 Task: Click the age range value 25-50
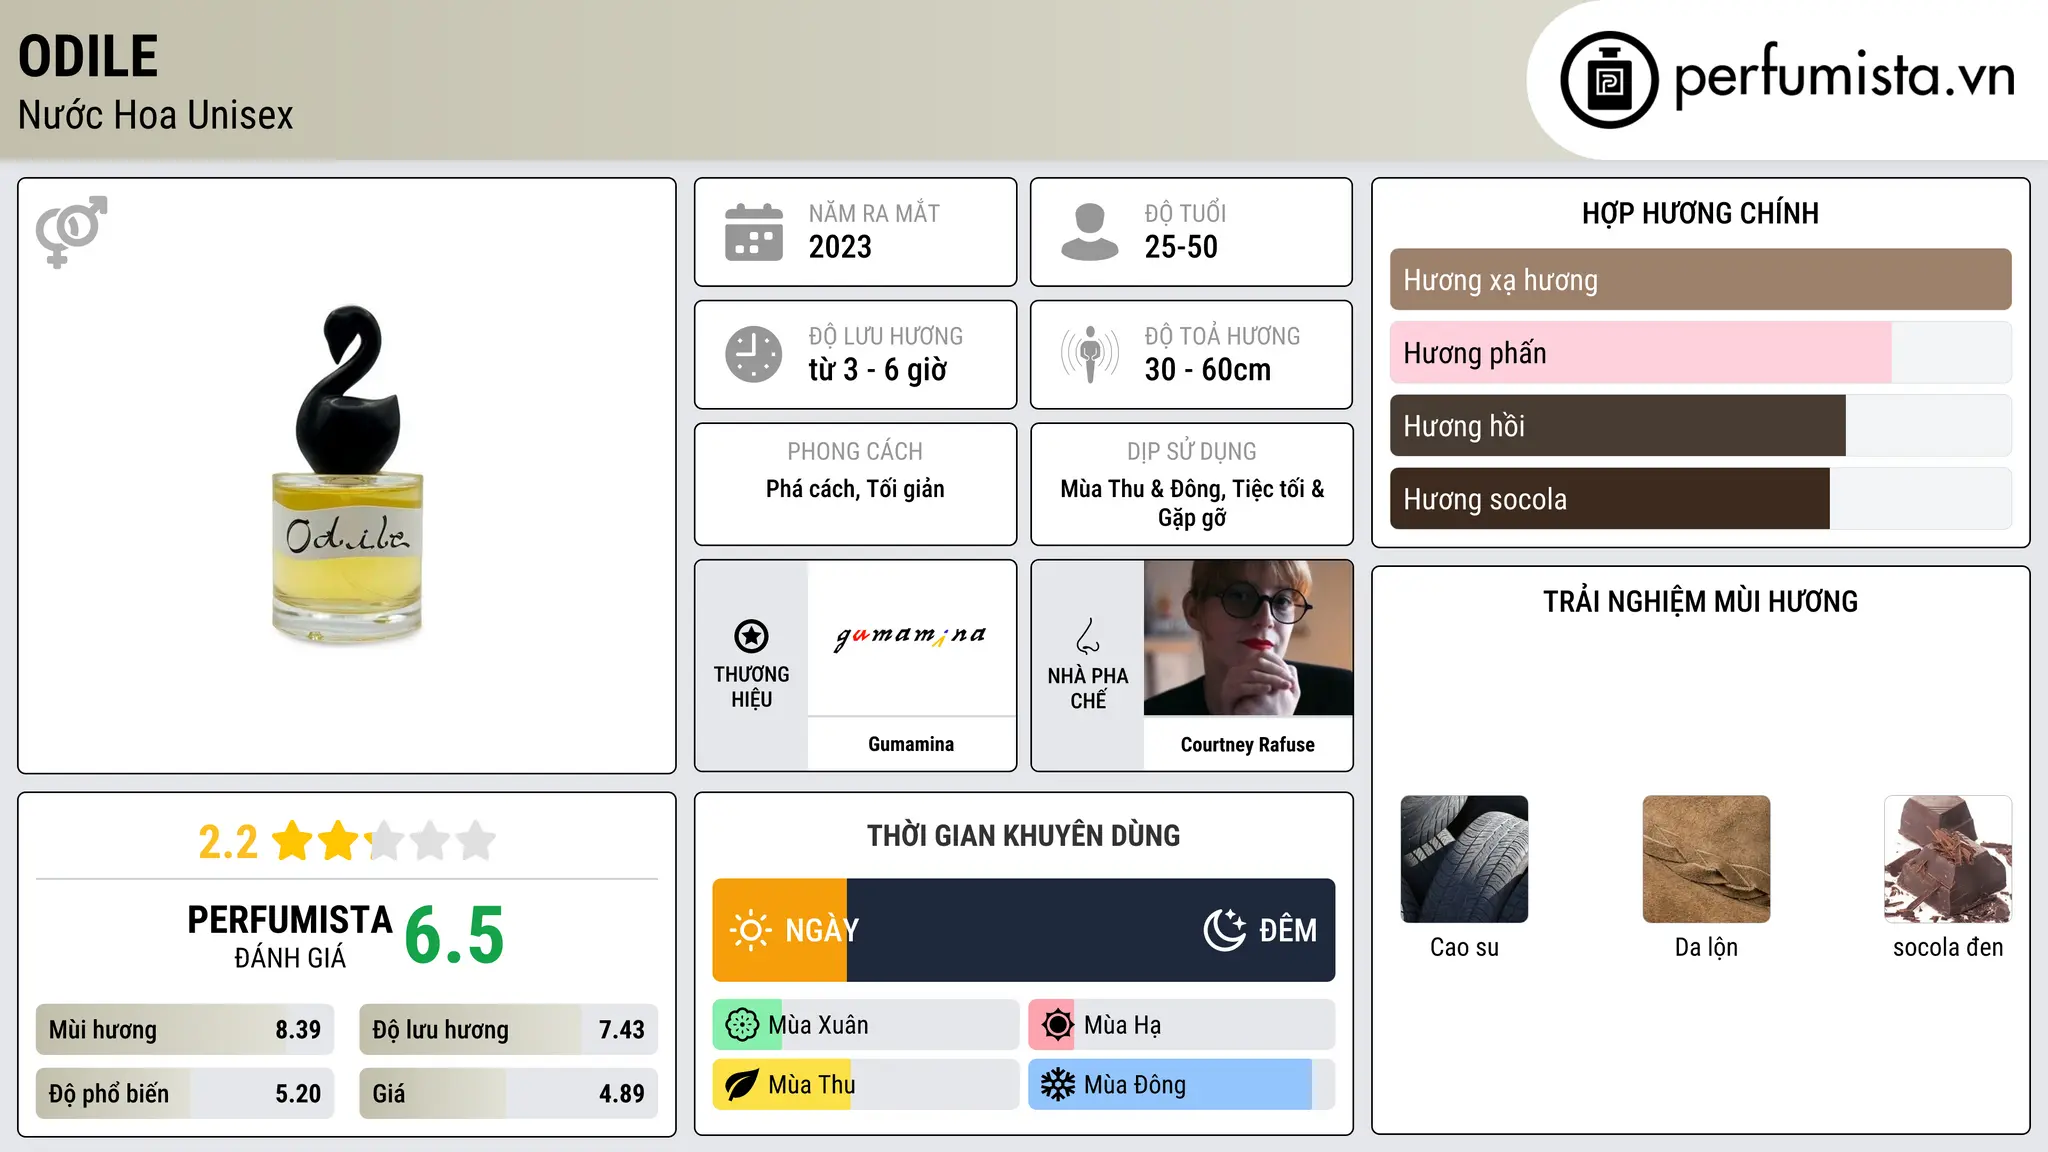pos(1181,247)
